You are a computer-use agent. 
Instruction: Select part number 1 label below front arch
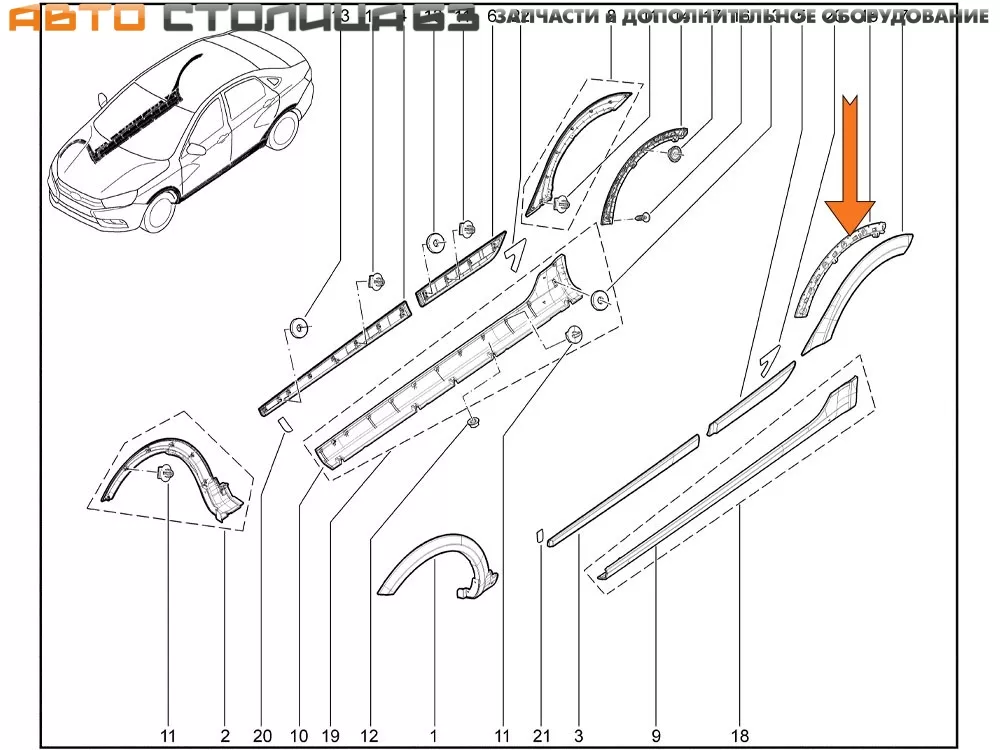433,736
